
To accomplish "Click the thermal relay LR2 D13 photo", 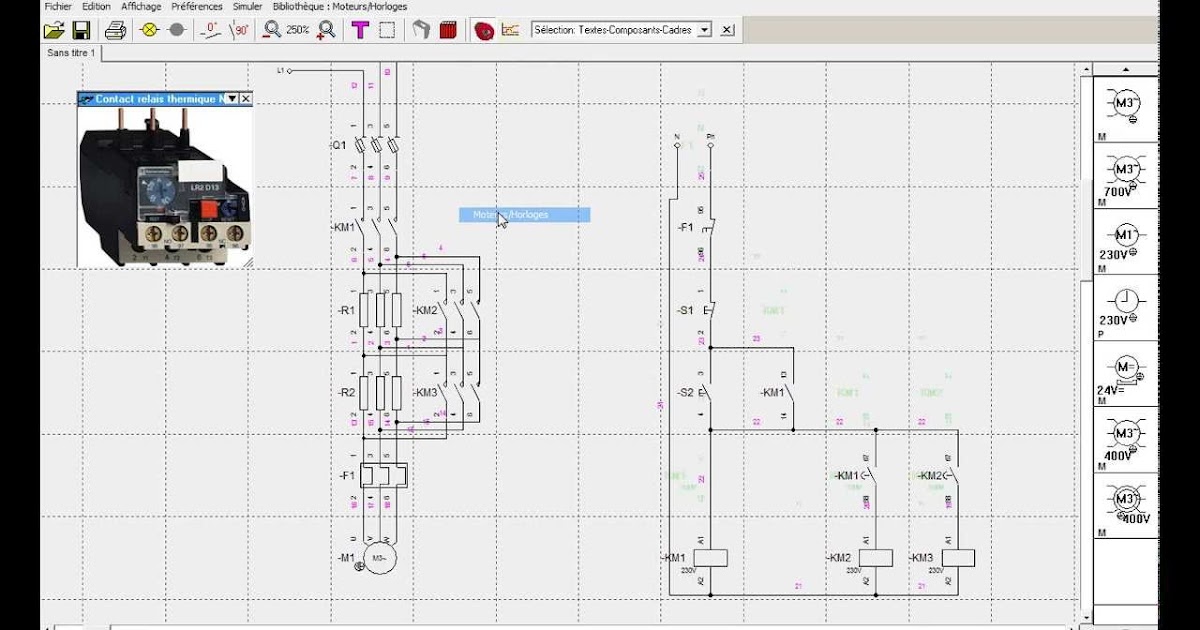I will (x=163, y=186).
